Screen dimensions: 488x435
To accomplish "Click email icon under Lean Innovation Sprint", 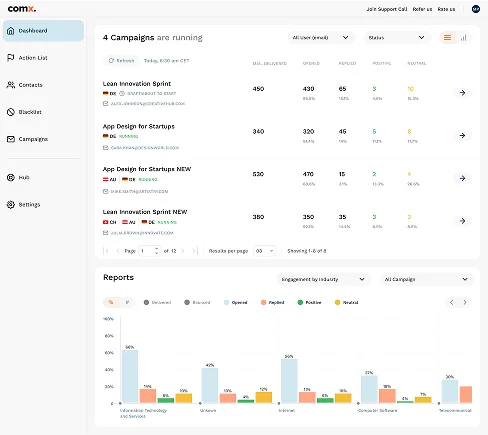I will (106, 104).
